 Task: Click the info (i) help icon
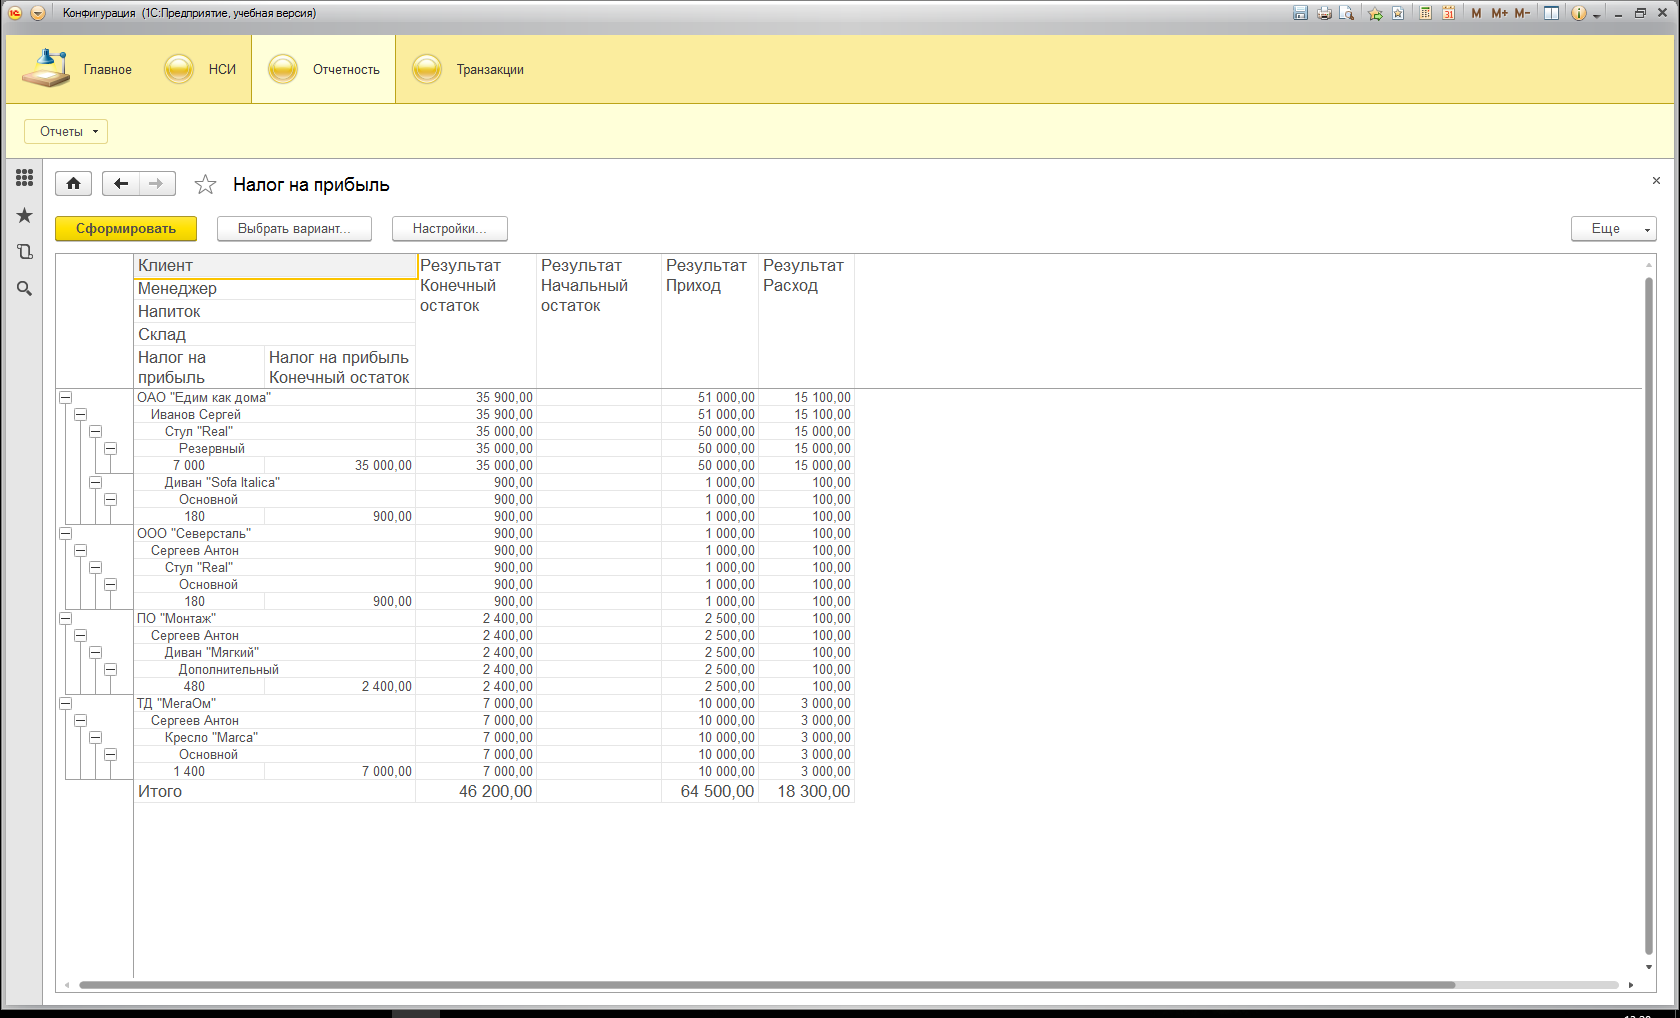tap(1579, 13)
